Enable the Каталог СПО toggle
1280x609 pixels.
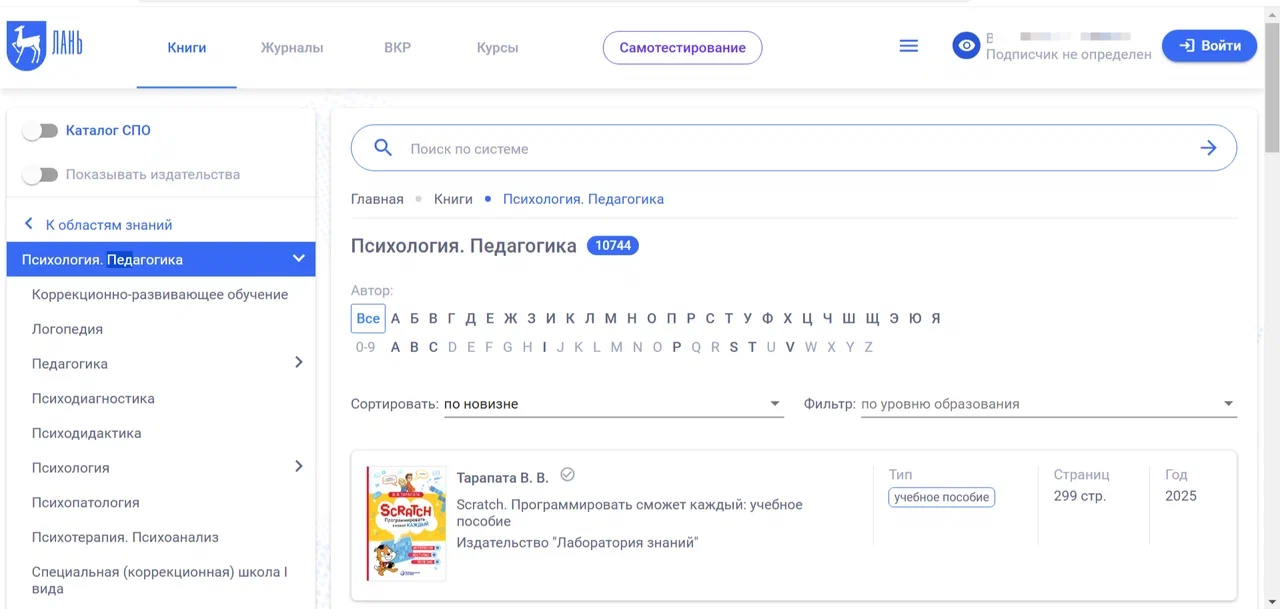[40, 130]
